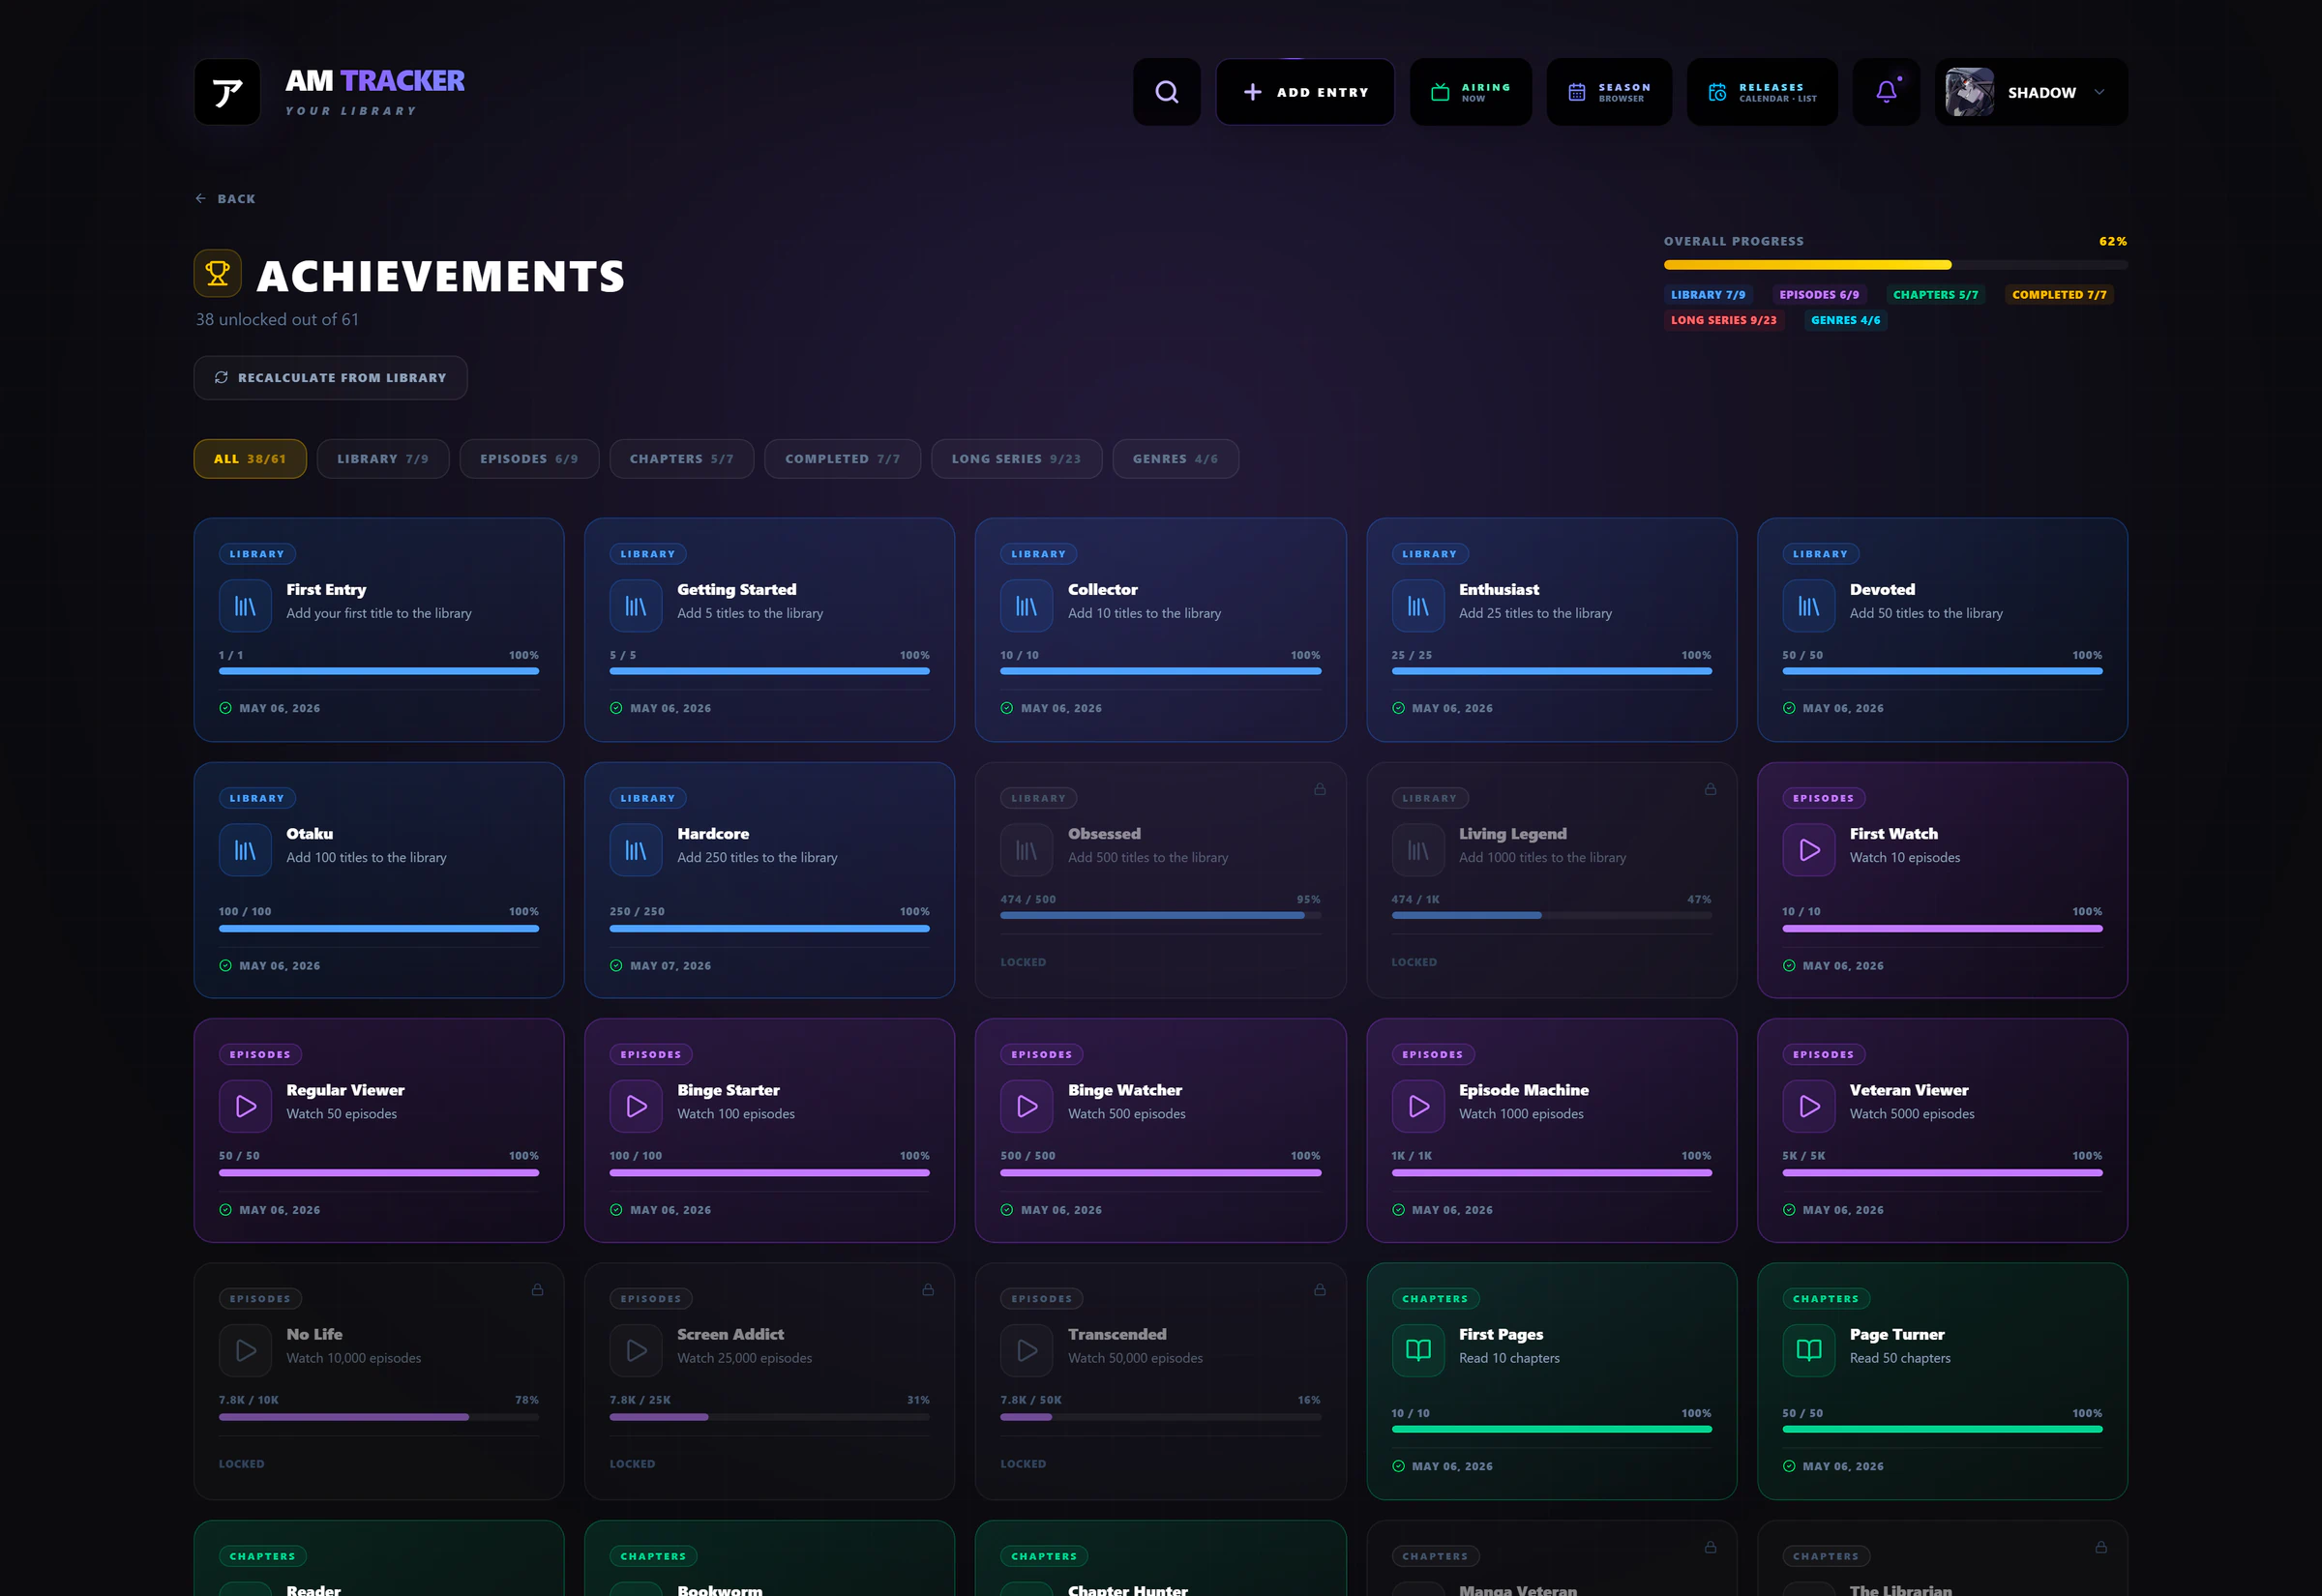The height and width of the screenshot is (1596, 2322).
Task: Switch to the EPISODES 6/9 filter tab
Action: click(x=529, y=459)
